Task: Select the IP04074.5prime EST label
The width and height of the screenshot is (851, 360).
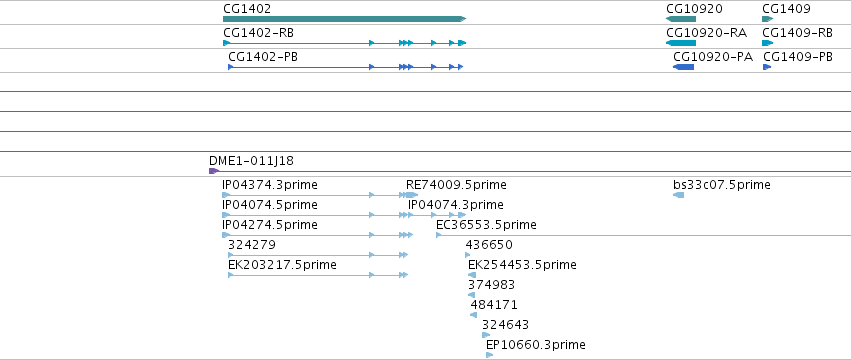Action: (x=270, y=205)
